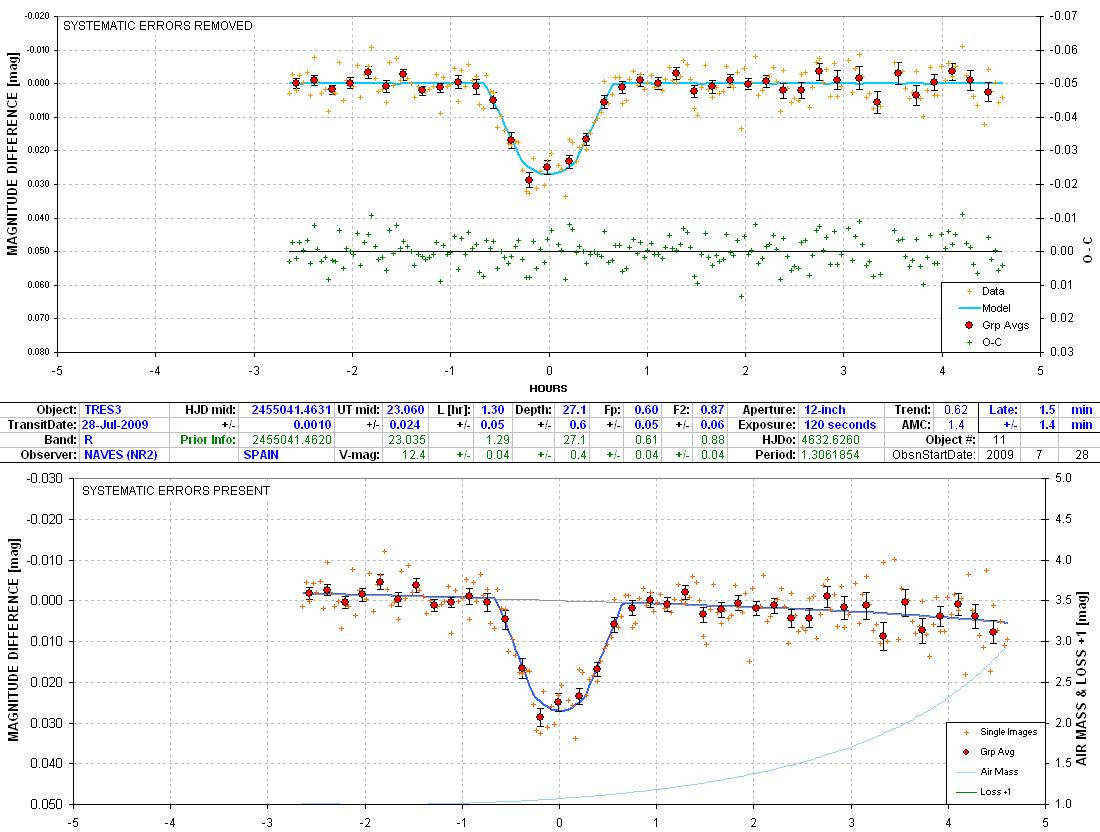Click the 'SYSTEMATIC ERRORS REMOVED' chart title
The image size is (1100, 832).
pyautogui.click(x=158, y=26)
